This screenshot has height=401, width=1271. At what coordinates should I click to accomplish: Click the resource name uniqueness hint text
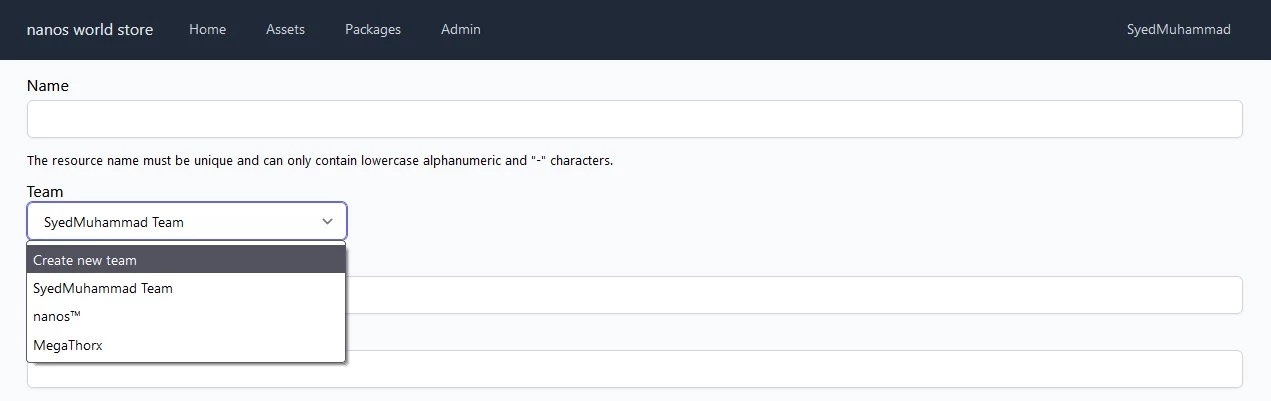pos(320,160)
